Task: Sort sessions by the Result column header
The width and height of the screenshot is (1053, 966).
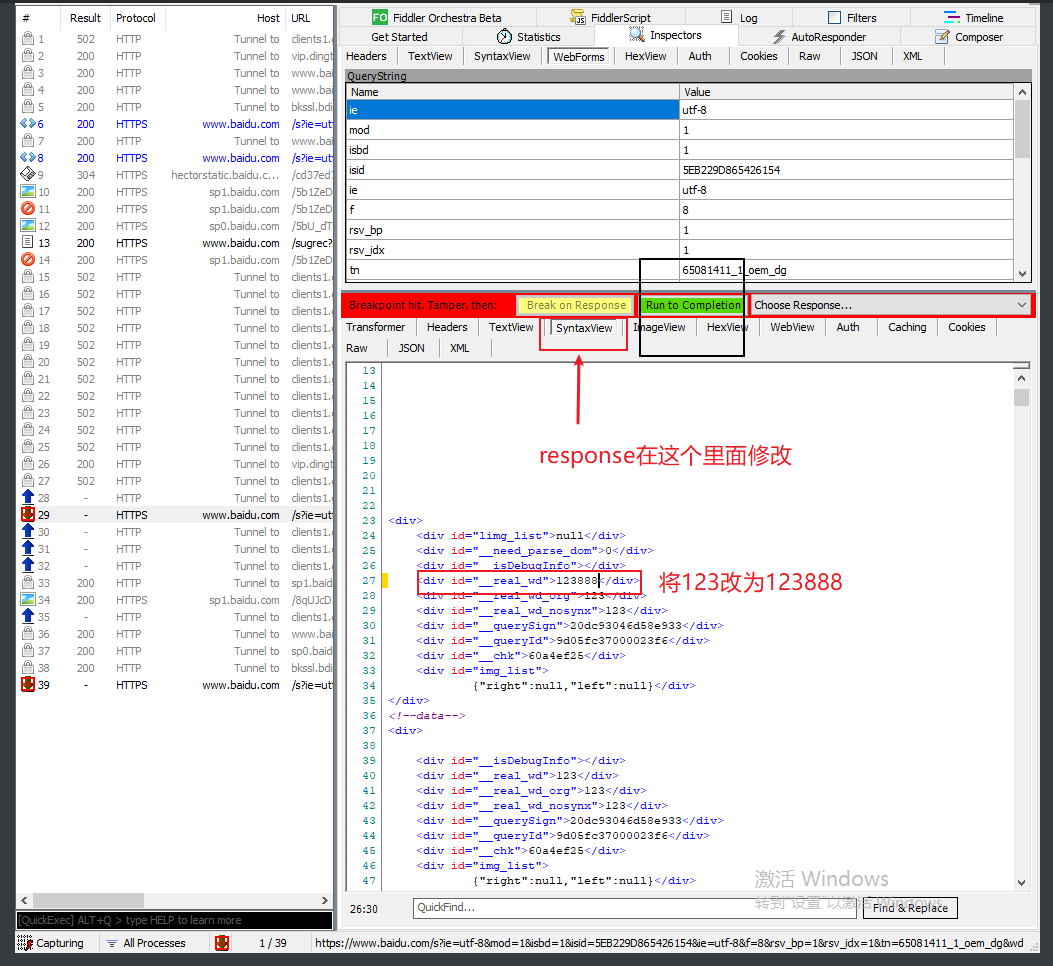Action: tap(85, 18)
